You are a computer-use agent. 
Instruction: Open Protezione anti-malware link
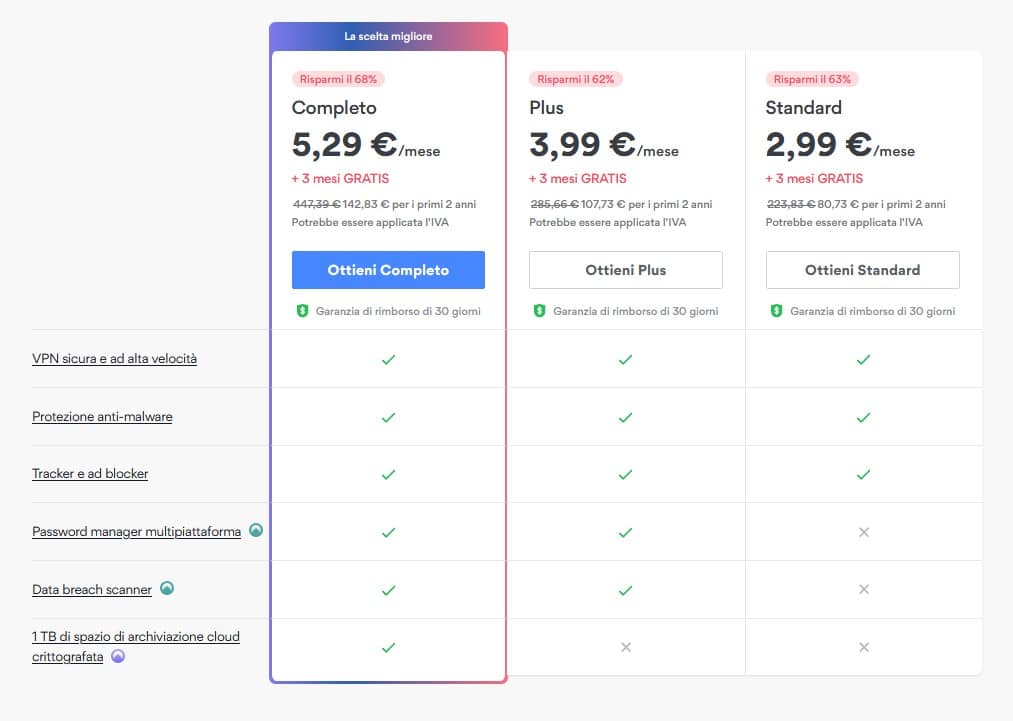102,417
